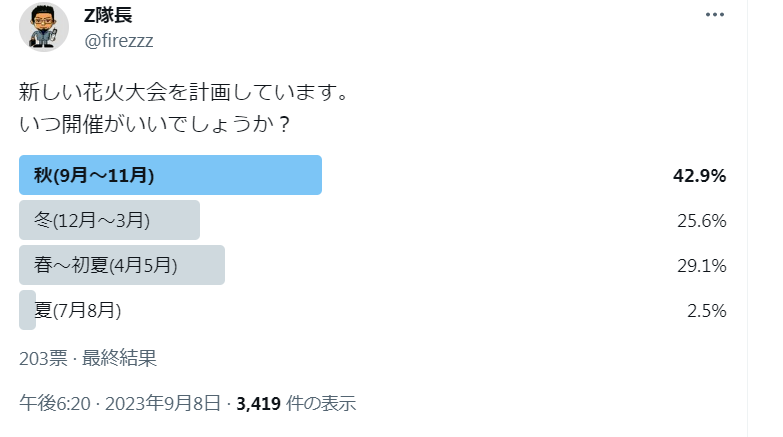Open the 午後6:20 timestamp link
The width and height of the screenshot is (783, 437).
click(x=55, y=403)
